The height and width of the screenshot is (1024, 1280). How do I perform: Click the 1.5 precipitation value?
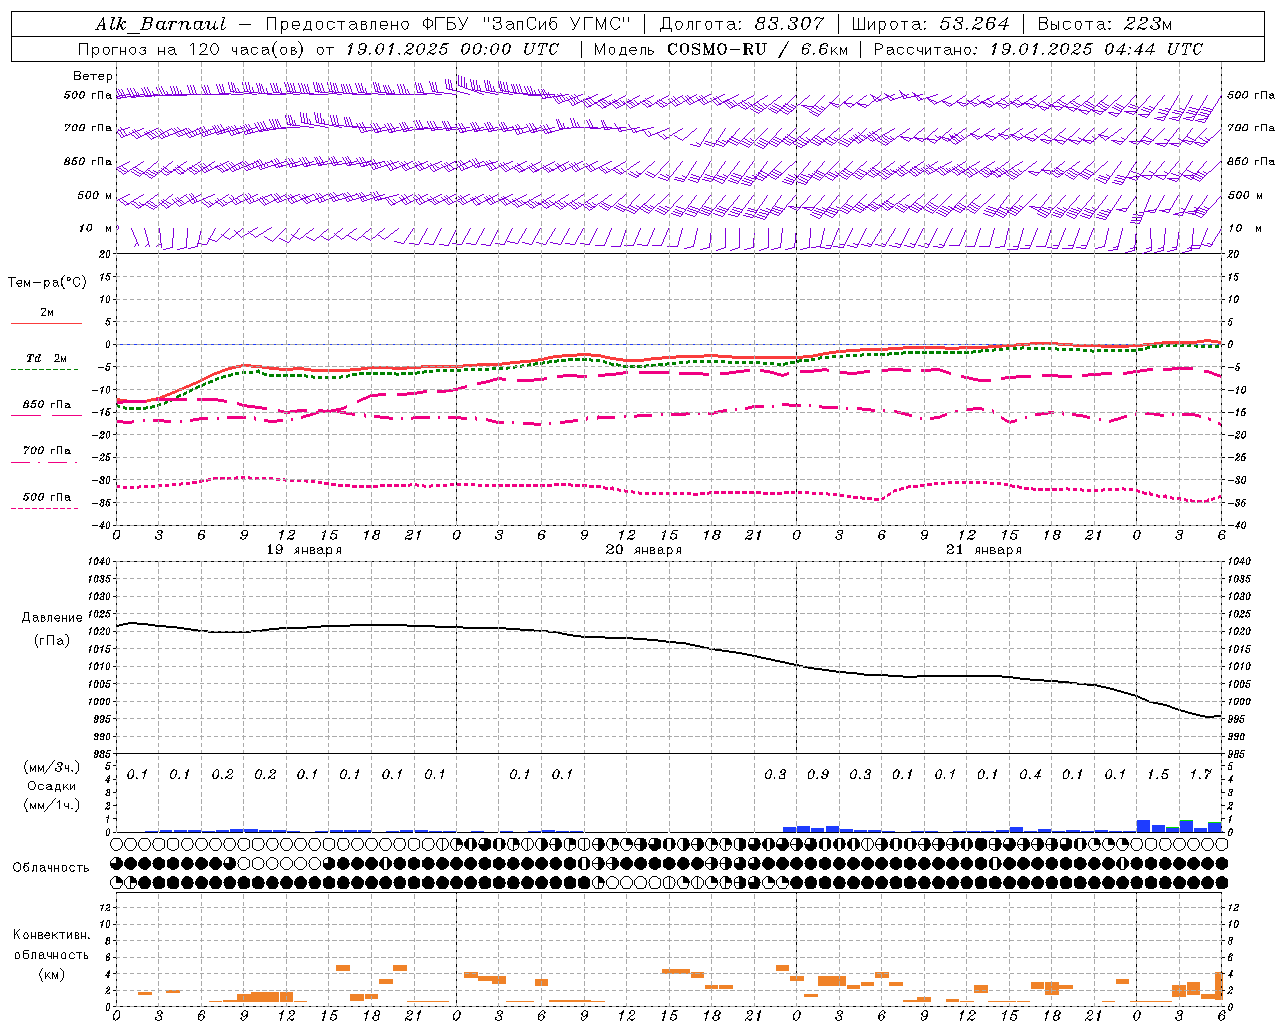pyautogui.click(x=1158, y=775)
